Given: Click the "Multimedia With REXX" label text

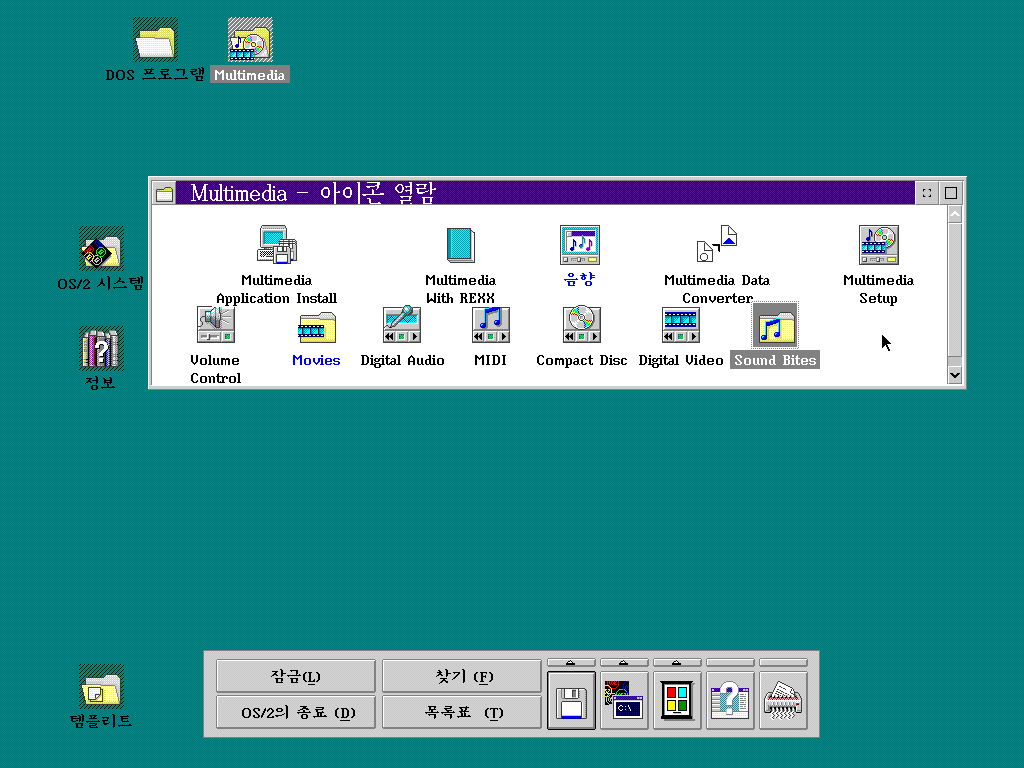Looking at the screenshot, I should (460, 289).
